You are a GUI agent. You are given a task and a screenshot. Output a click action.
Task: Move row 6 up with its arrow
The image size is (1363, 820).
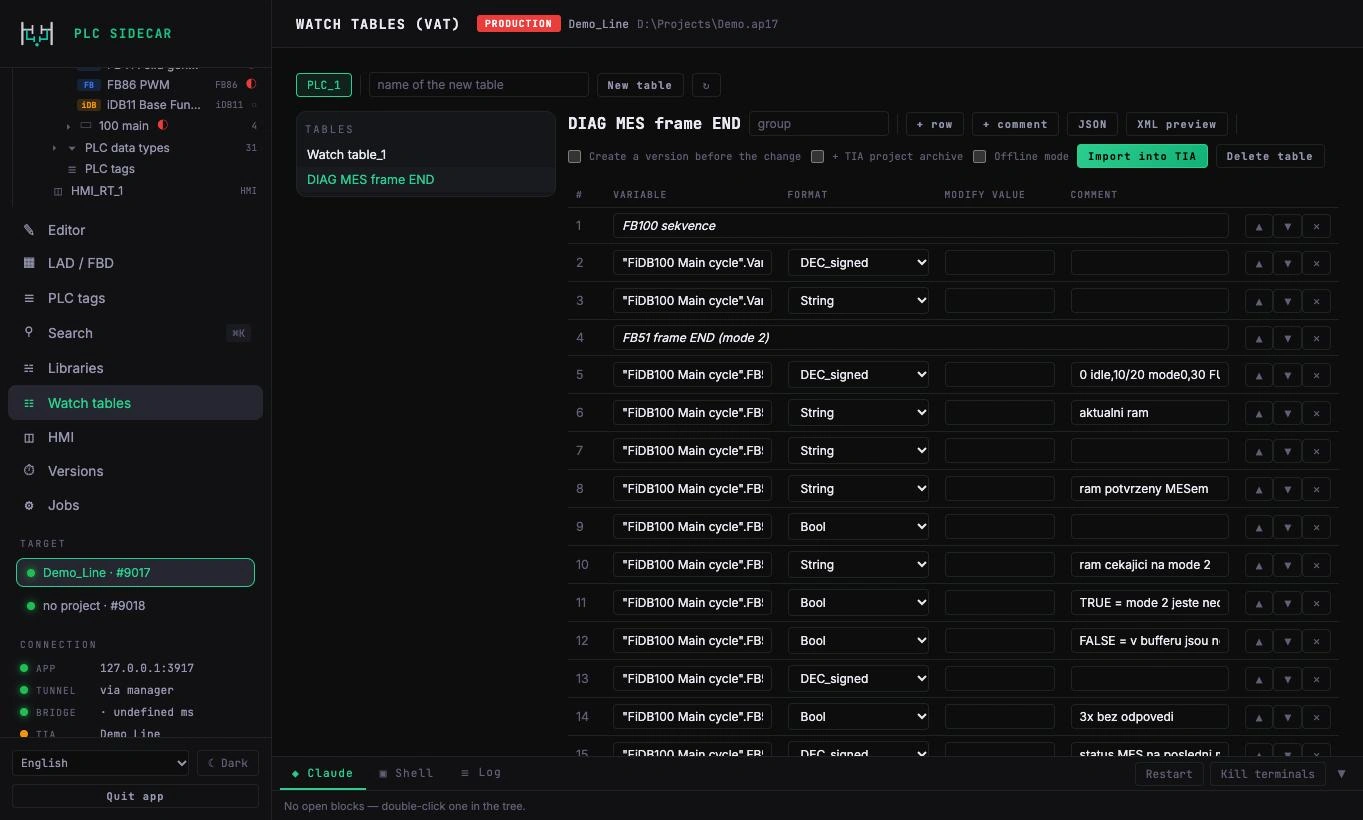1259,413
